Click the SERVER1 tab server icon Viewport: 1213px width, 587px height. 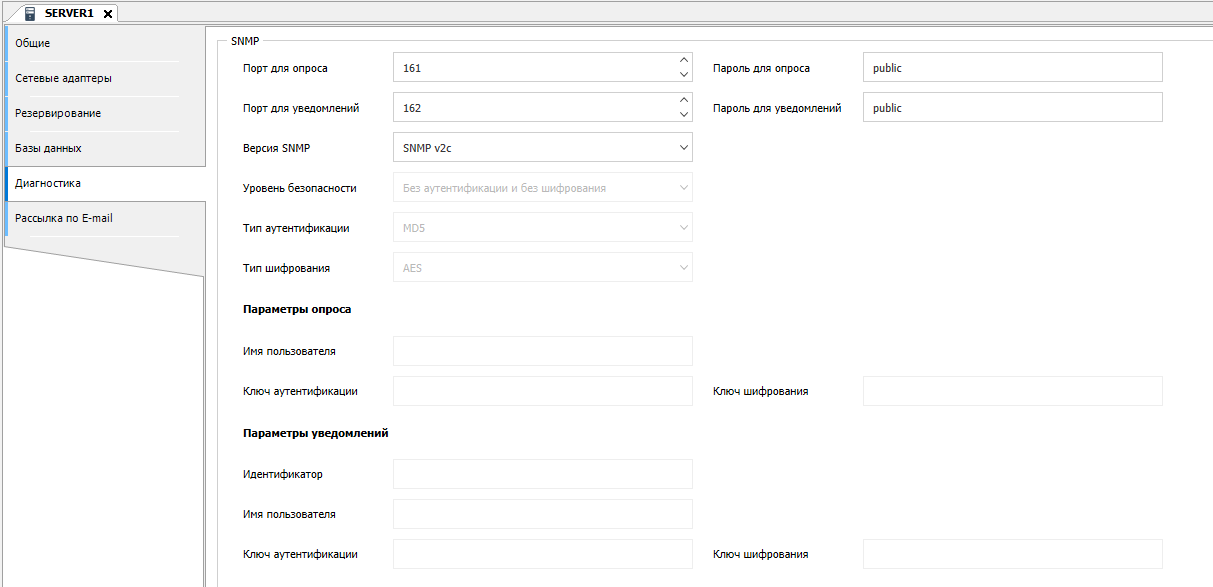pos(31,13)
